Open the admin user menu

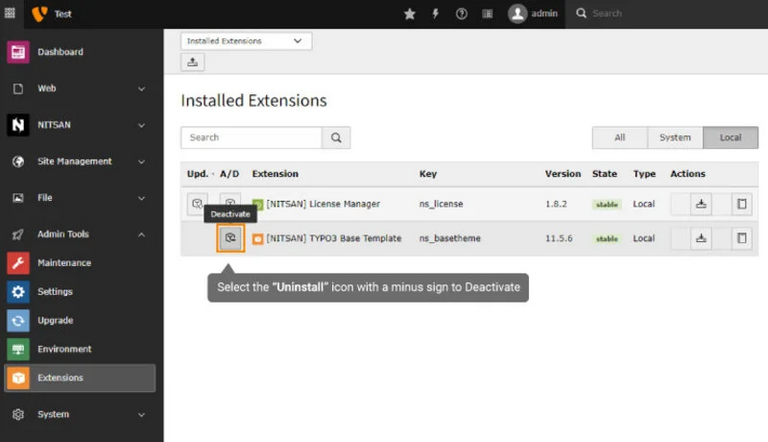pyautogui.click(x=533, y=14)
